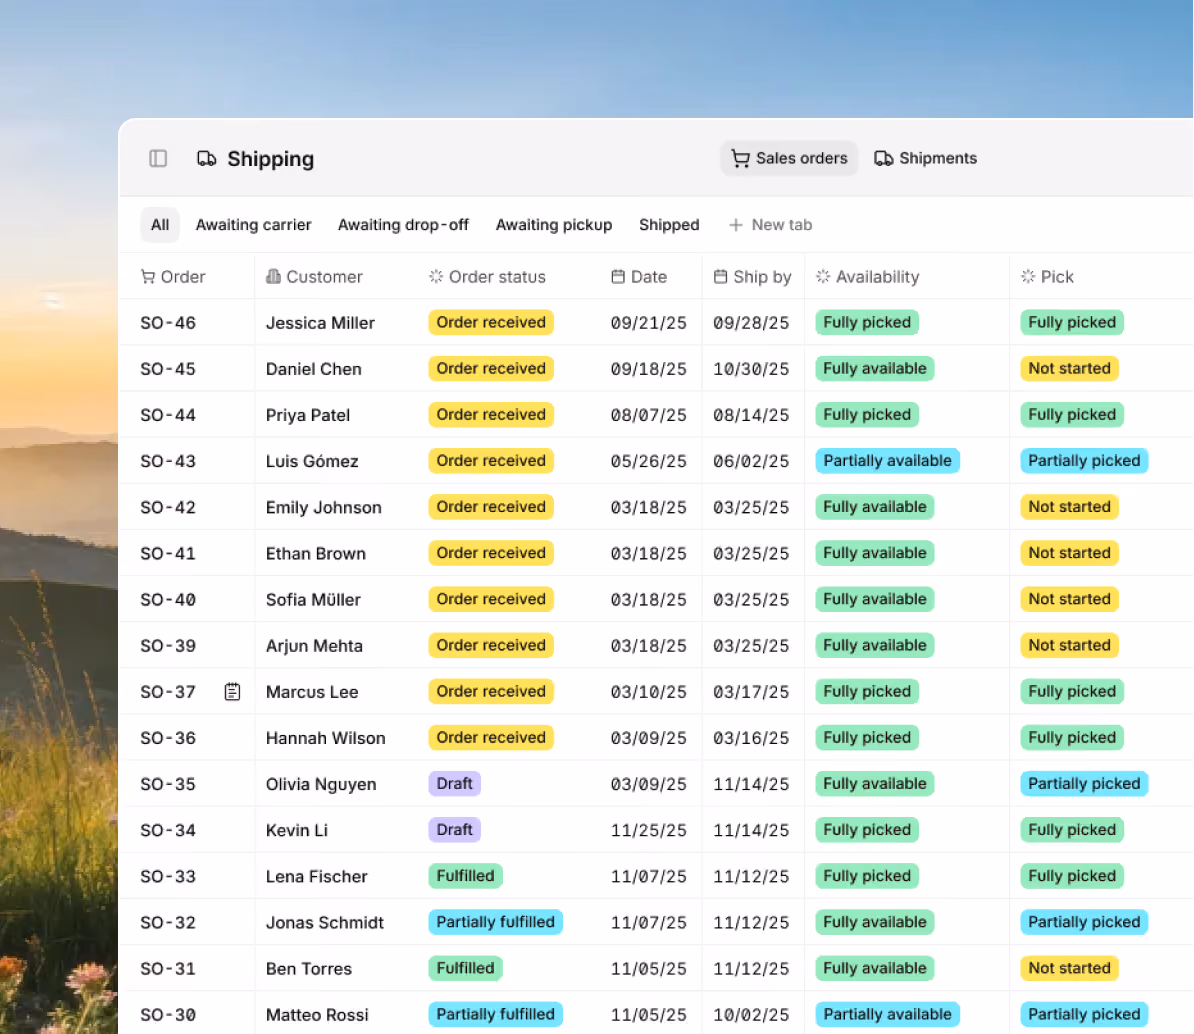The image size is (1194, 1034).
Task: Open order SO-30
Action: pyautogui.click(x=168, y=1014)
